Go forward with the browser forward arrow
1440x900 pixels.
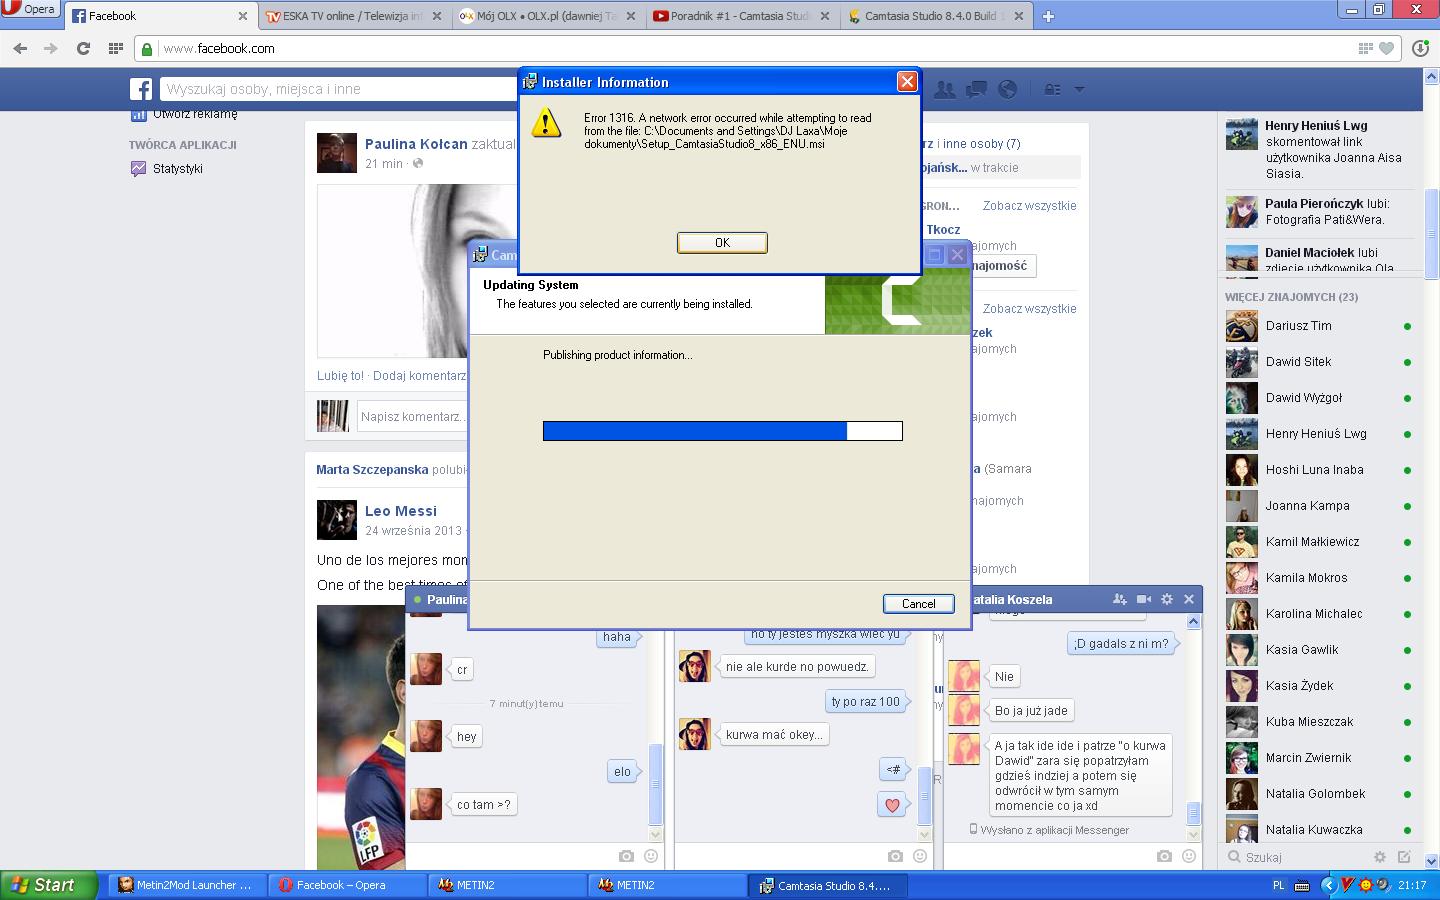click(x=51, y=48)
